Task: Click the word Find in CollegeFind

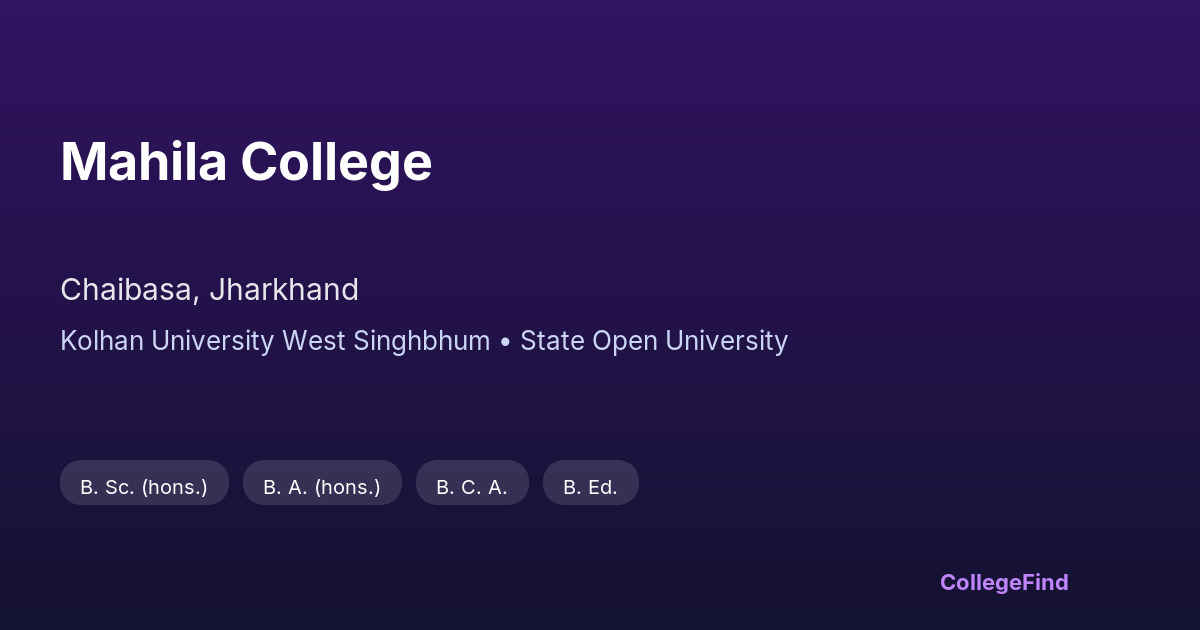Action: point(1045,582)
